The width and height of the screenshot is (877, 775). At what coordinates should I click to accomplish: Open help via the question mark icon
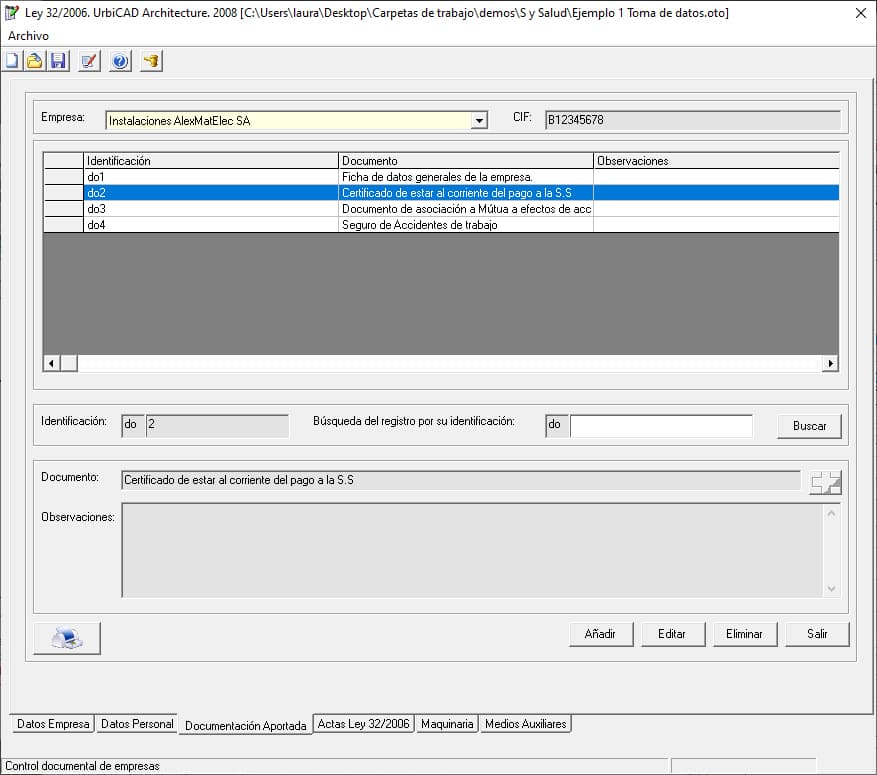(120, 60)
